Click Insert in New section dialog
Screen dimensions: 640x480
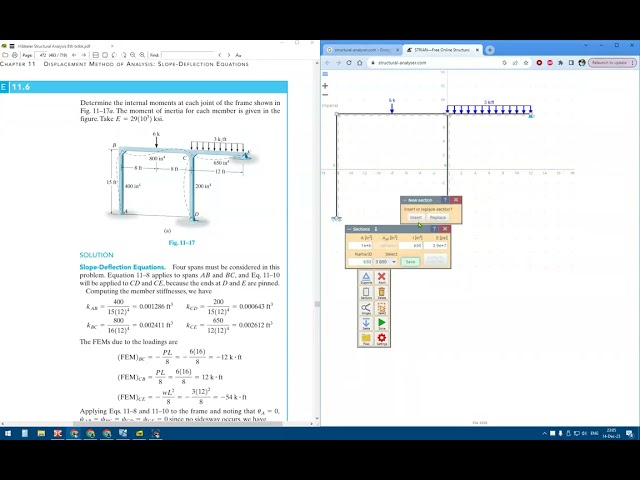pos(416,218)
